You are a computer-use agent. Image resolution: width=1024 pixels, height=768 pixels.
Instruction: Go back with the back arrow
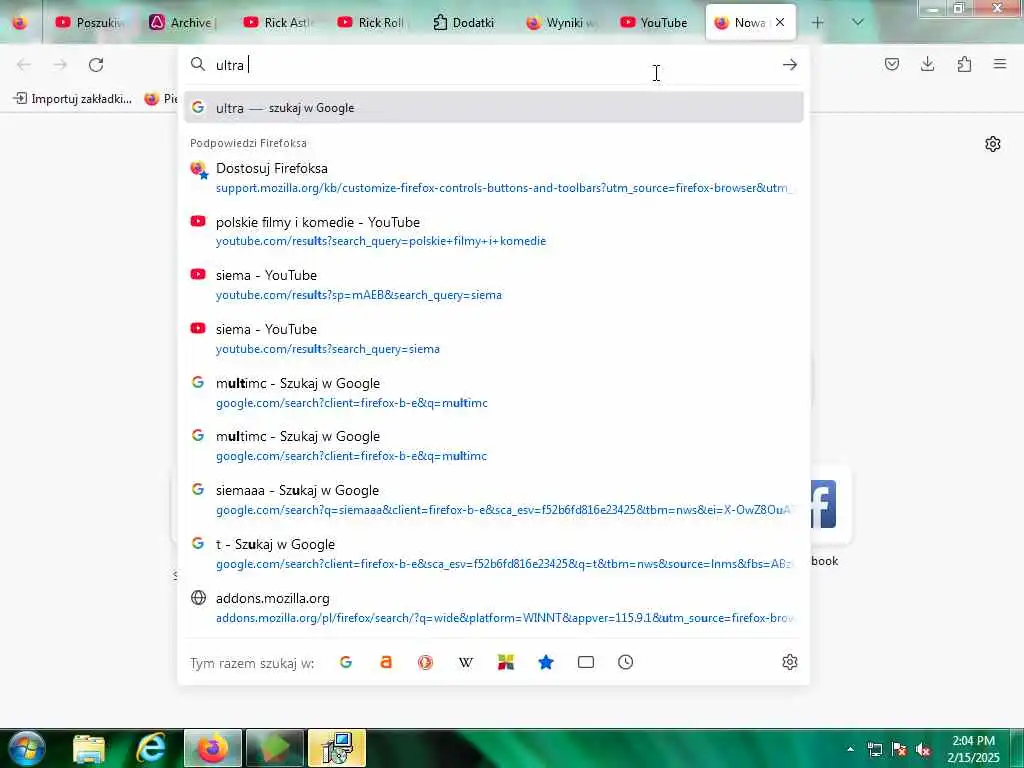coord(24,65)
